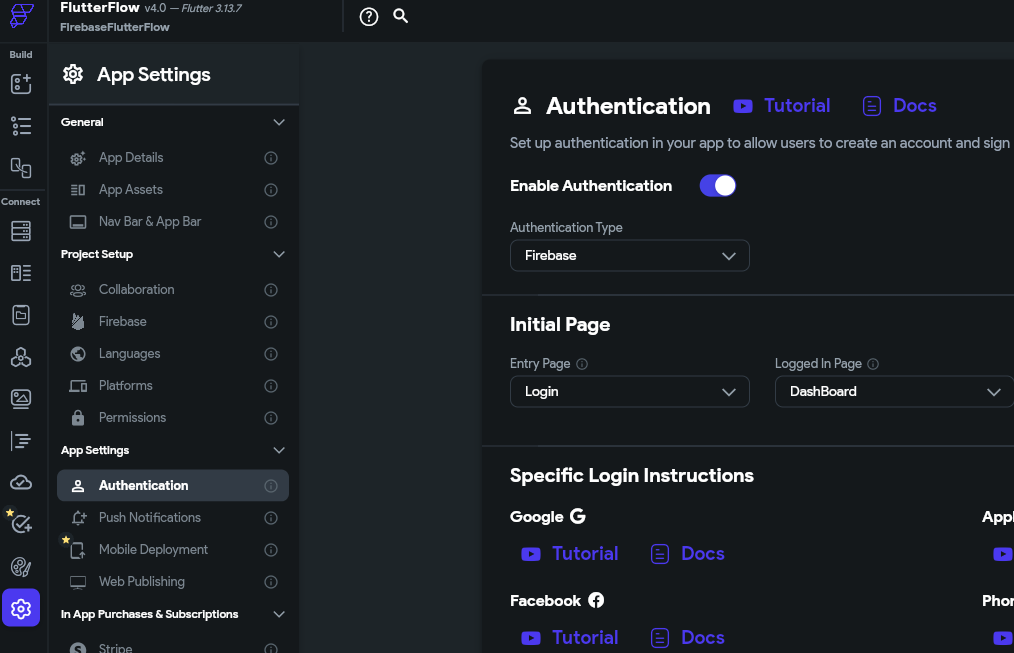The width and height of the screenshot is (1014, 653).
Task: Collapse In App Purchases & Subscriptions section
Action: (279, 614)
